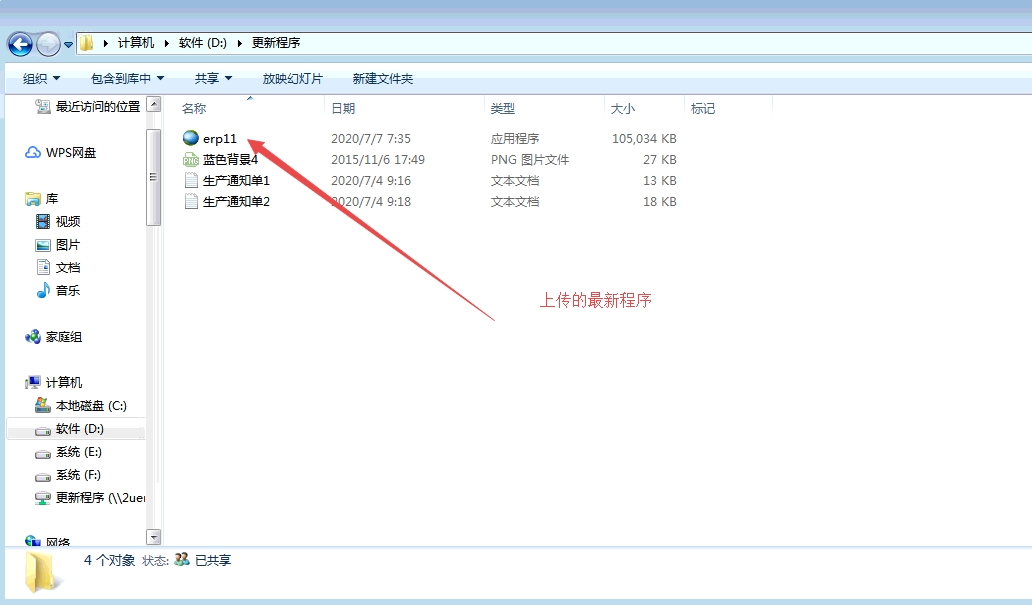Click 计算机 in the address bar path
This screenshot has height=605, width=1032.
pyautogui.click(x=136, y=43)
